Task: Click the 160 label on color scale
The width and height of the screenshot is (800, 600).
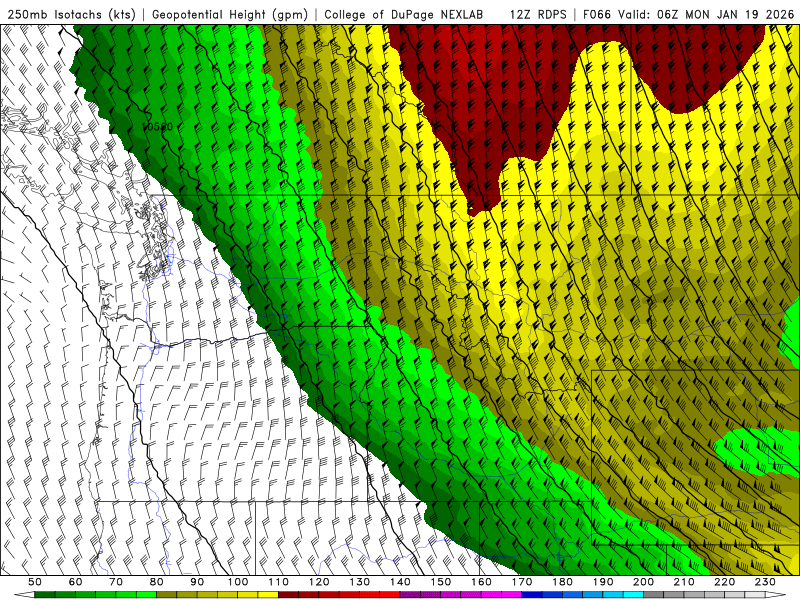Action: (481, 582)
